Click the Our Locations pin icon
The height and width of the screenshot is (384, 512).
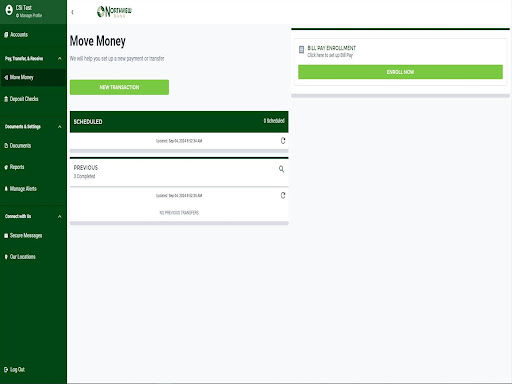[x=6, y=257]
